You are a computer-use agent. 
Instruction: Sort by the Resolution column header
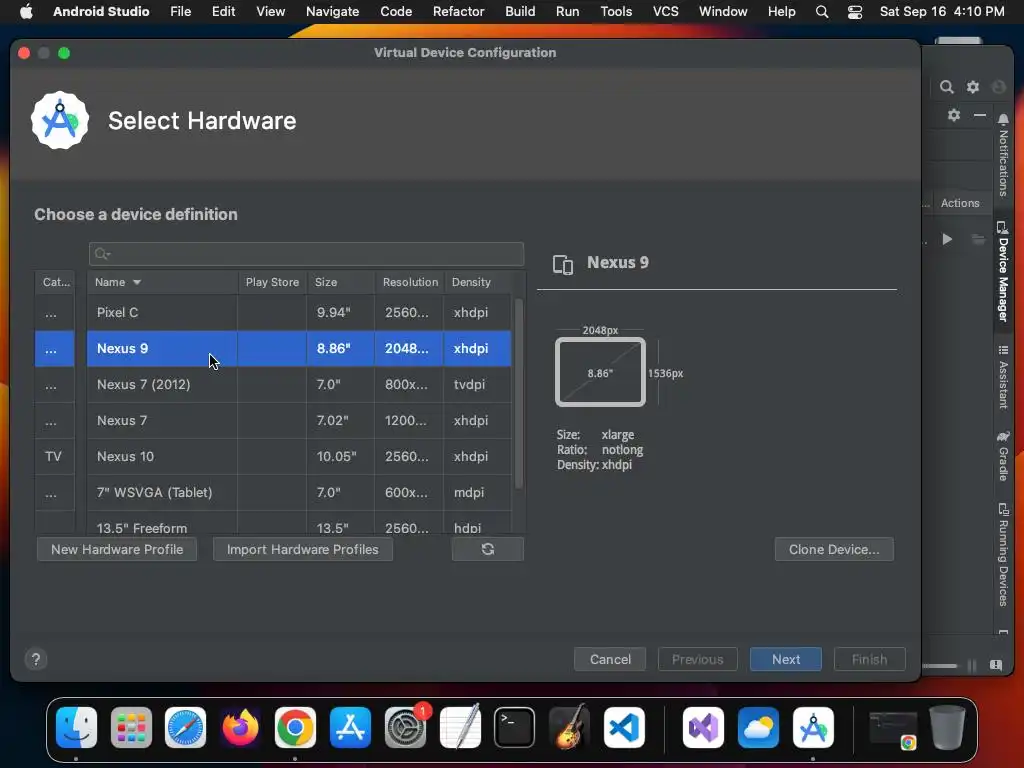[409, 282]
